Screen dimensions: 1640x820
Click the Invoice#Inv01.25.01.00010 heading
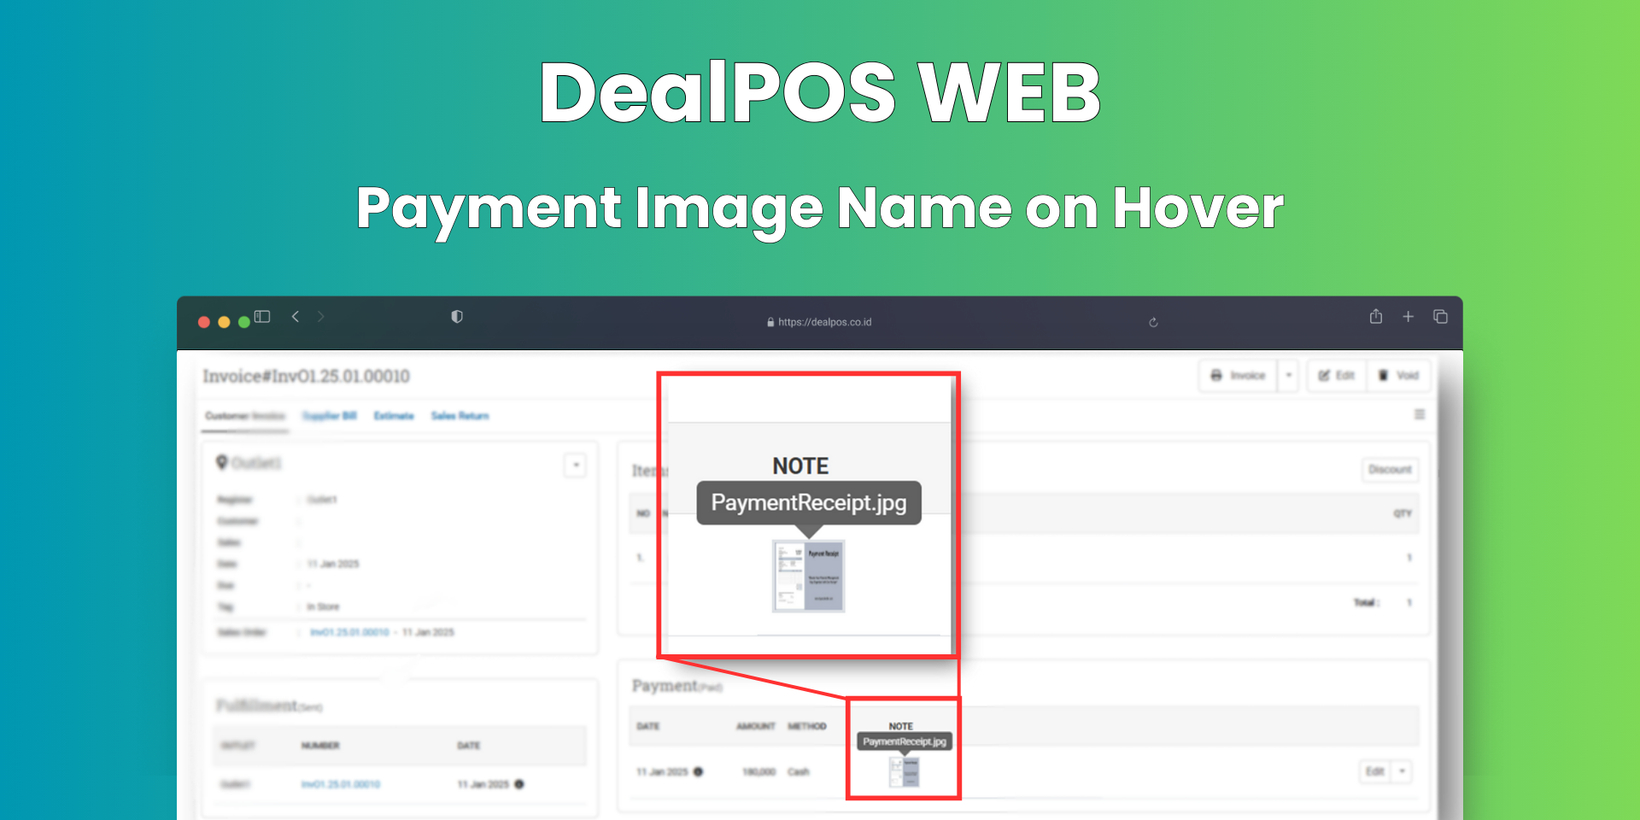(306, 376)
